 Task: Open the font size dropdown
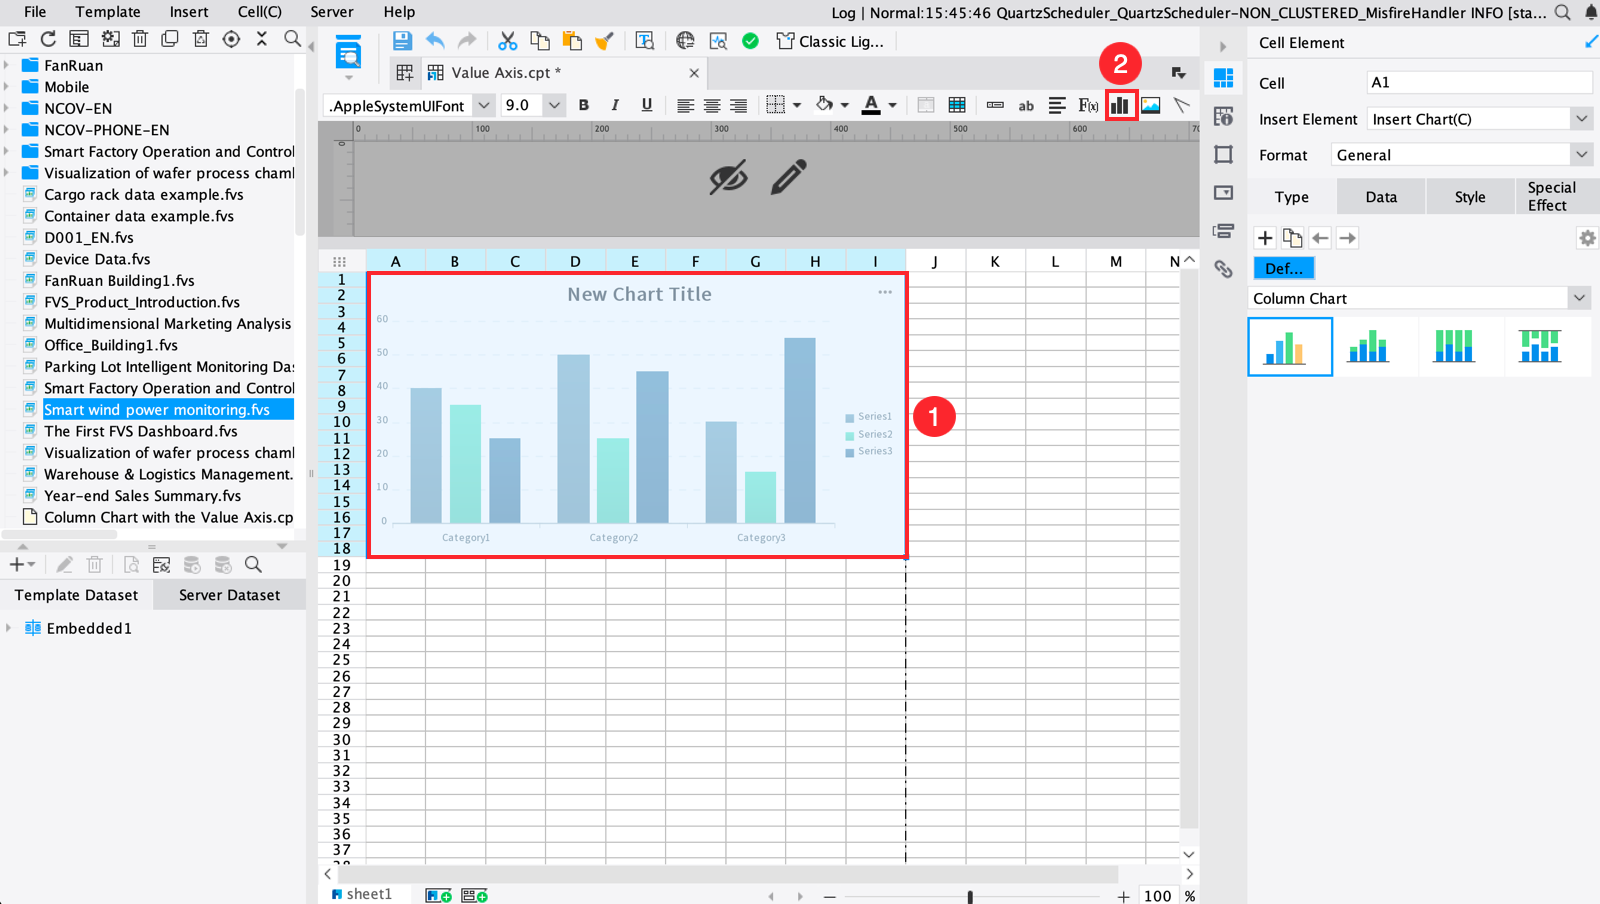click(x=554, y=105)
